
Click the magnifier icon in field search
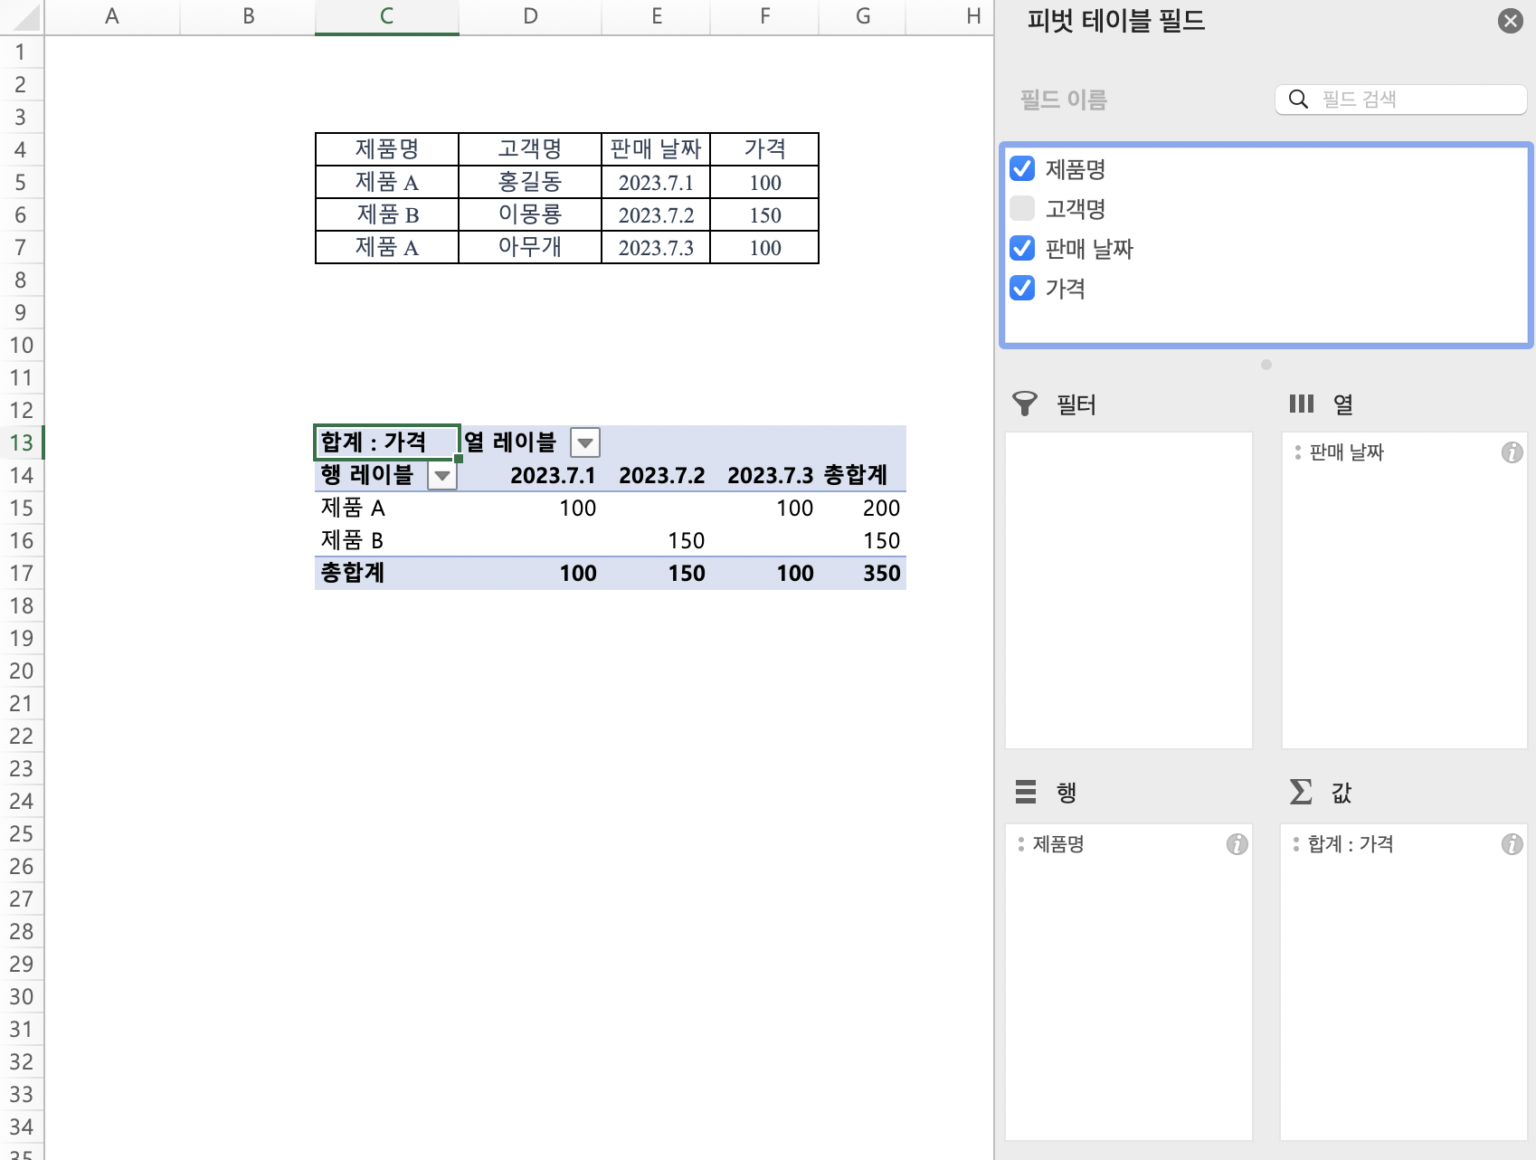pos(1298,99)
